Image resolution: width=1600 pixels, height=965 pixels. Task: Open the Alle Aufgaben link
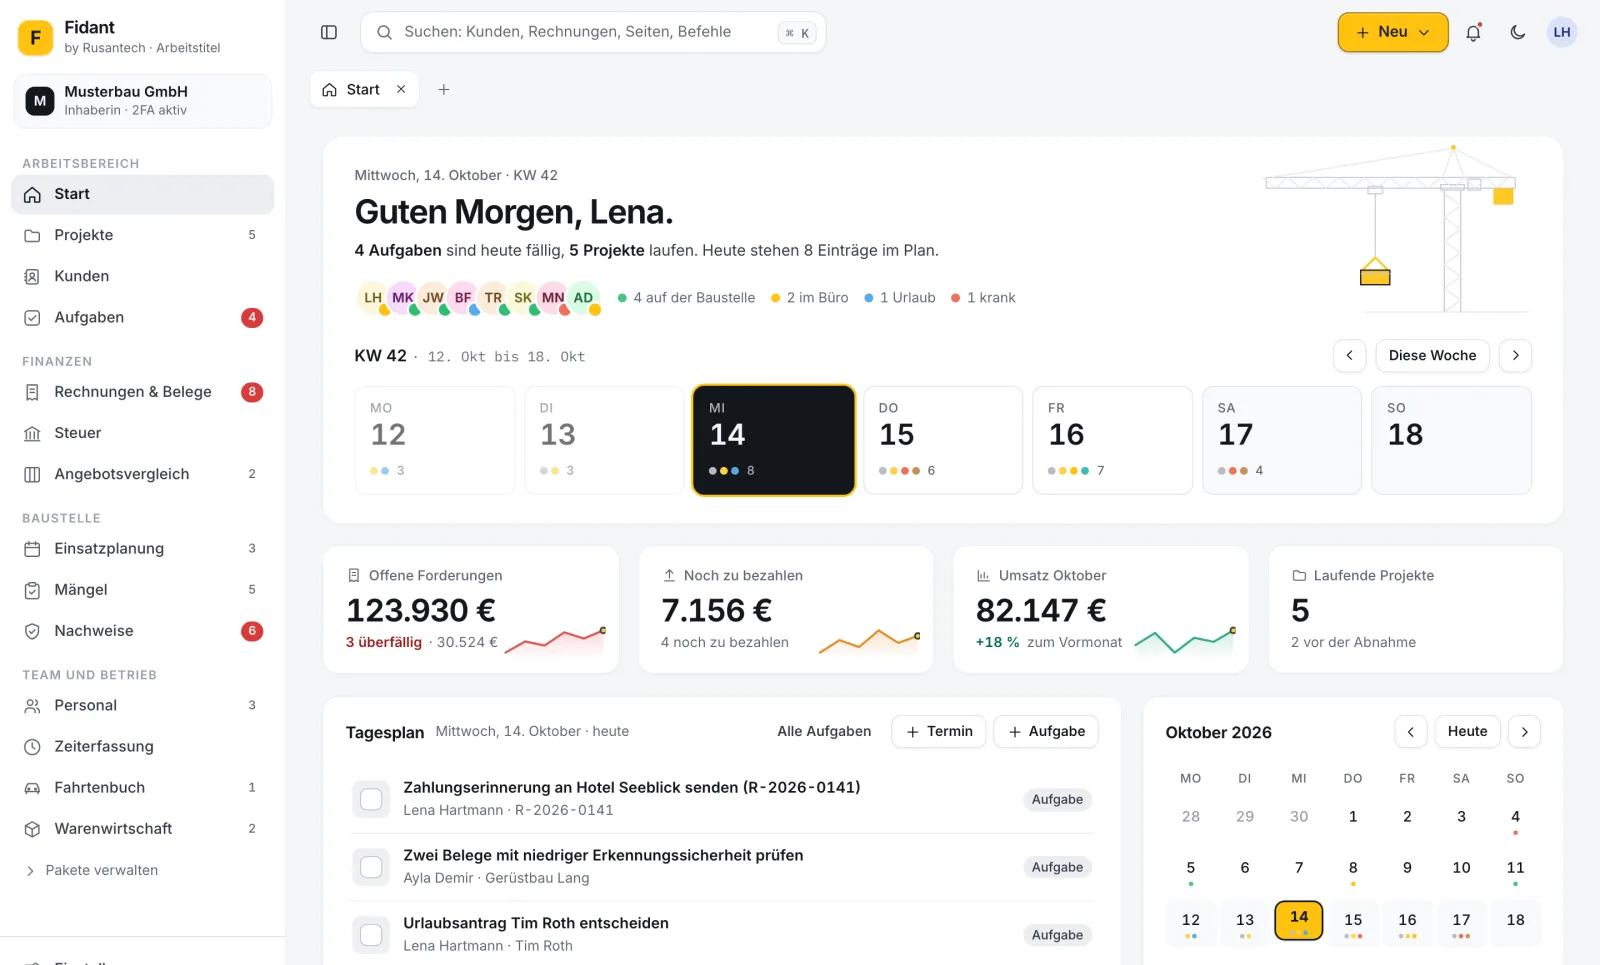(824, 732)
